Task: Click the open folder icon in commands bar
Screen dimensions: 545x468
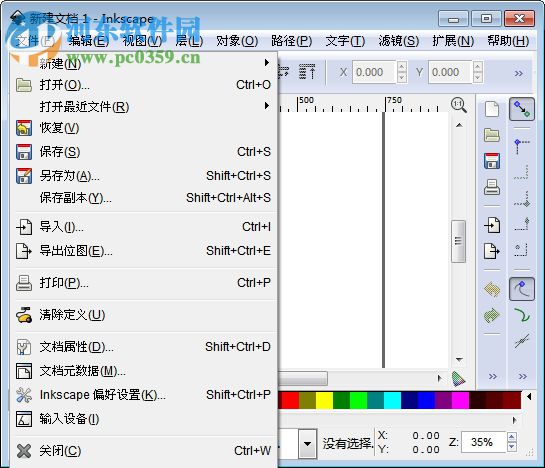Action: (x=492, y=135)
